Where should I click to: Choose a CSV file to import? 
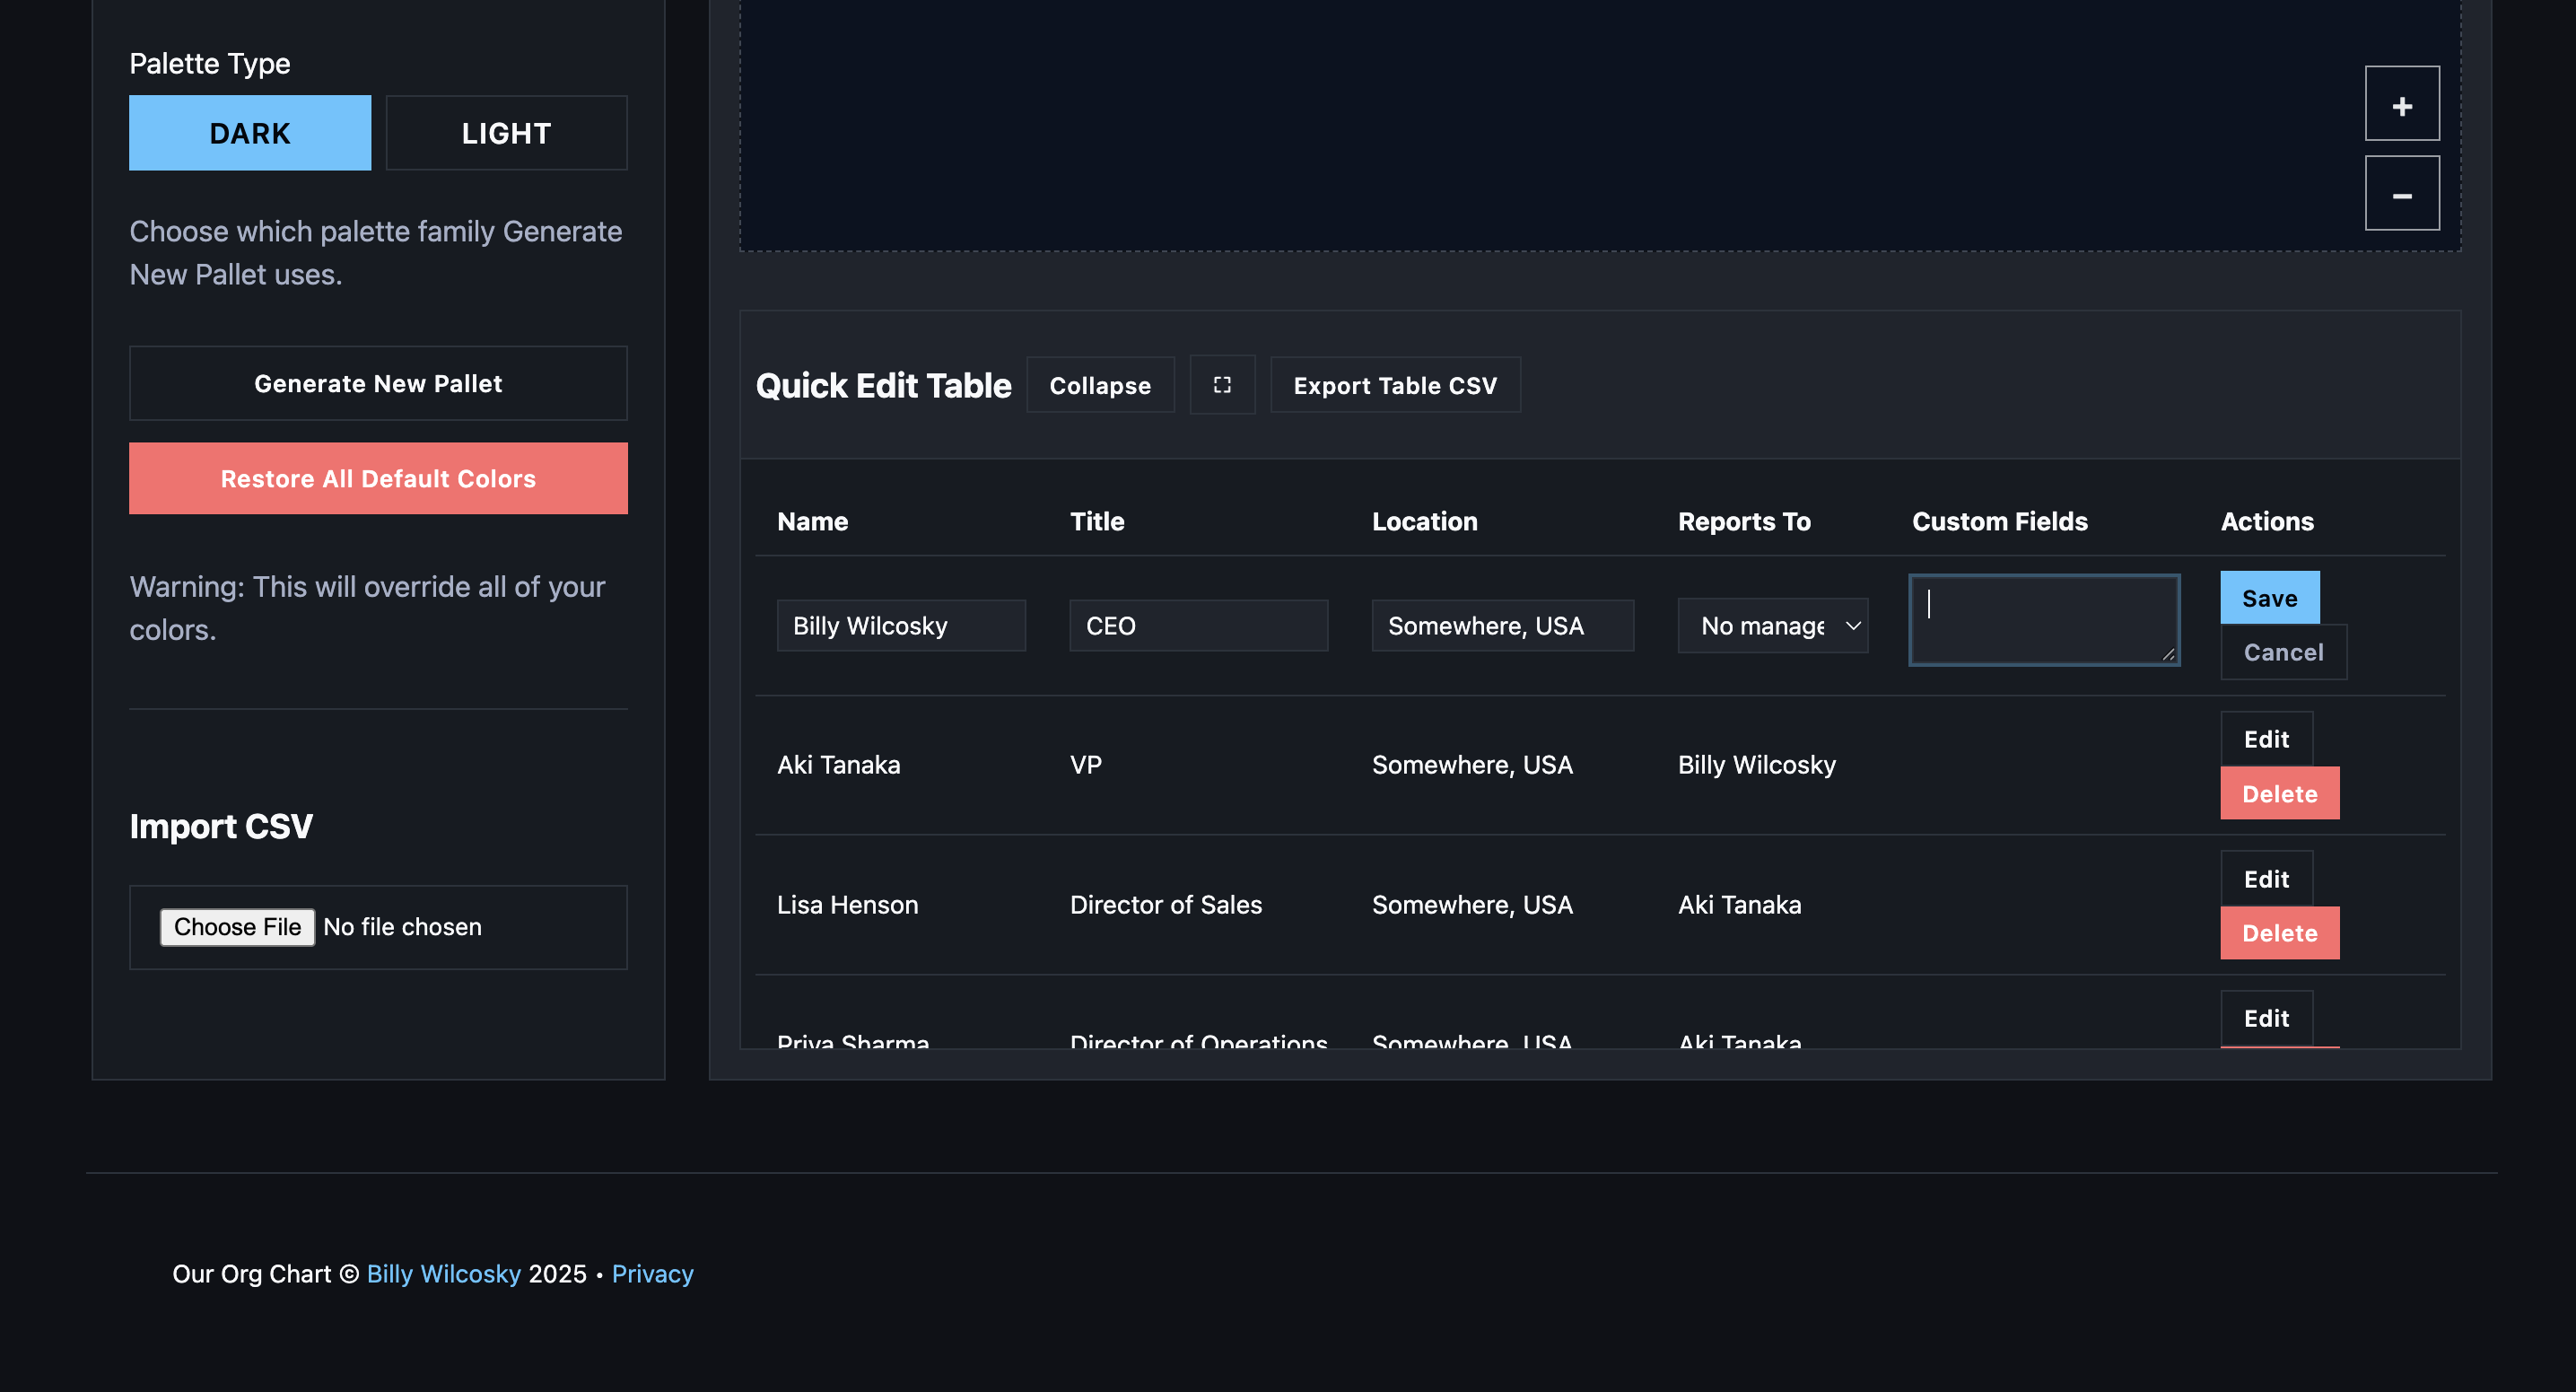tap(237, 927)
